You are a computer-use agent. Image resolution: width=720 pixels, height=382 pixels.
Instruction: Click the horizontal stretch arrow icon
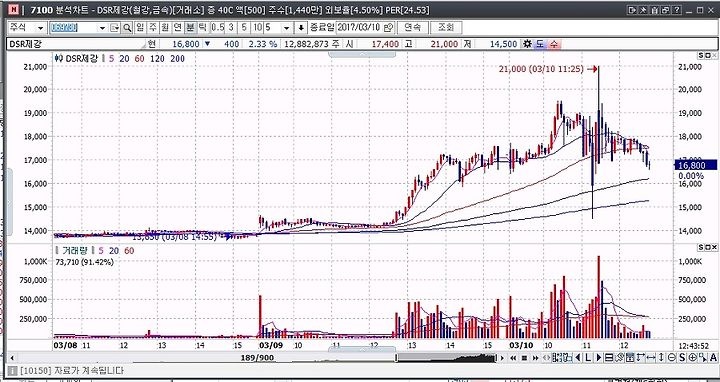[651, 358]
